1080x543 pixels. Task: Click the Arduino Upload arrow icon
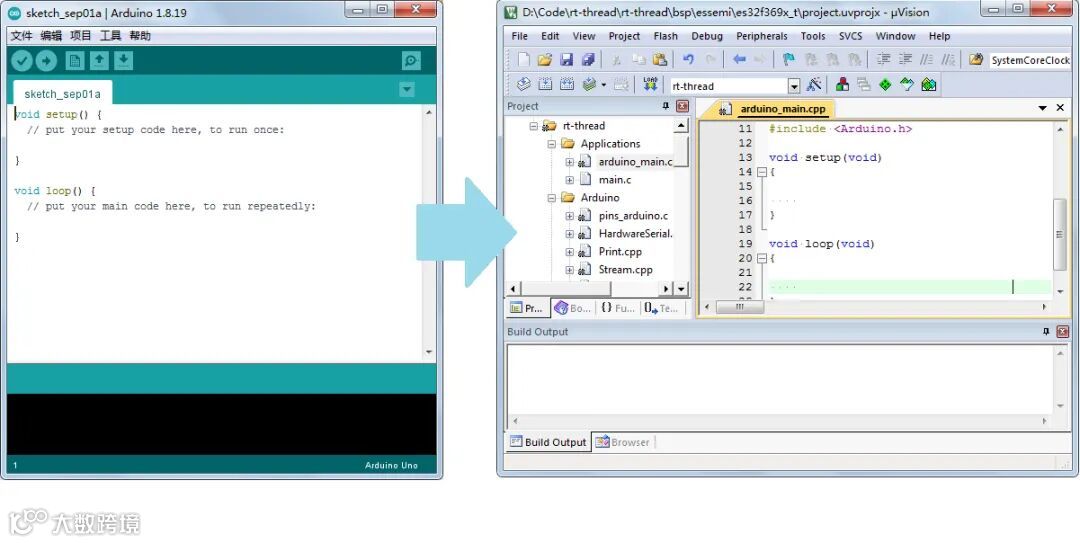(x=46, y=61)
